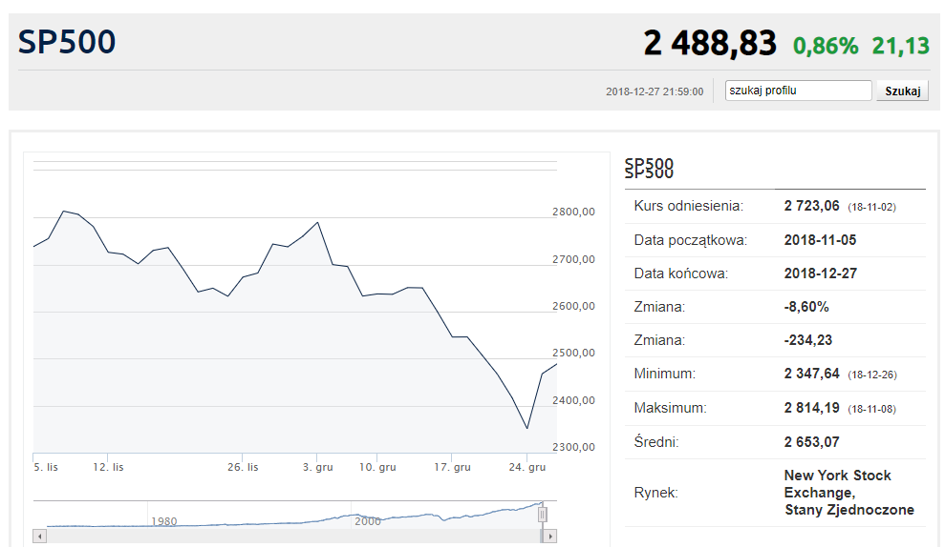
Task: Click the Minimum value 2 347,64
Action: (x=811, y=374)
